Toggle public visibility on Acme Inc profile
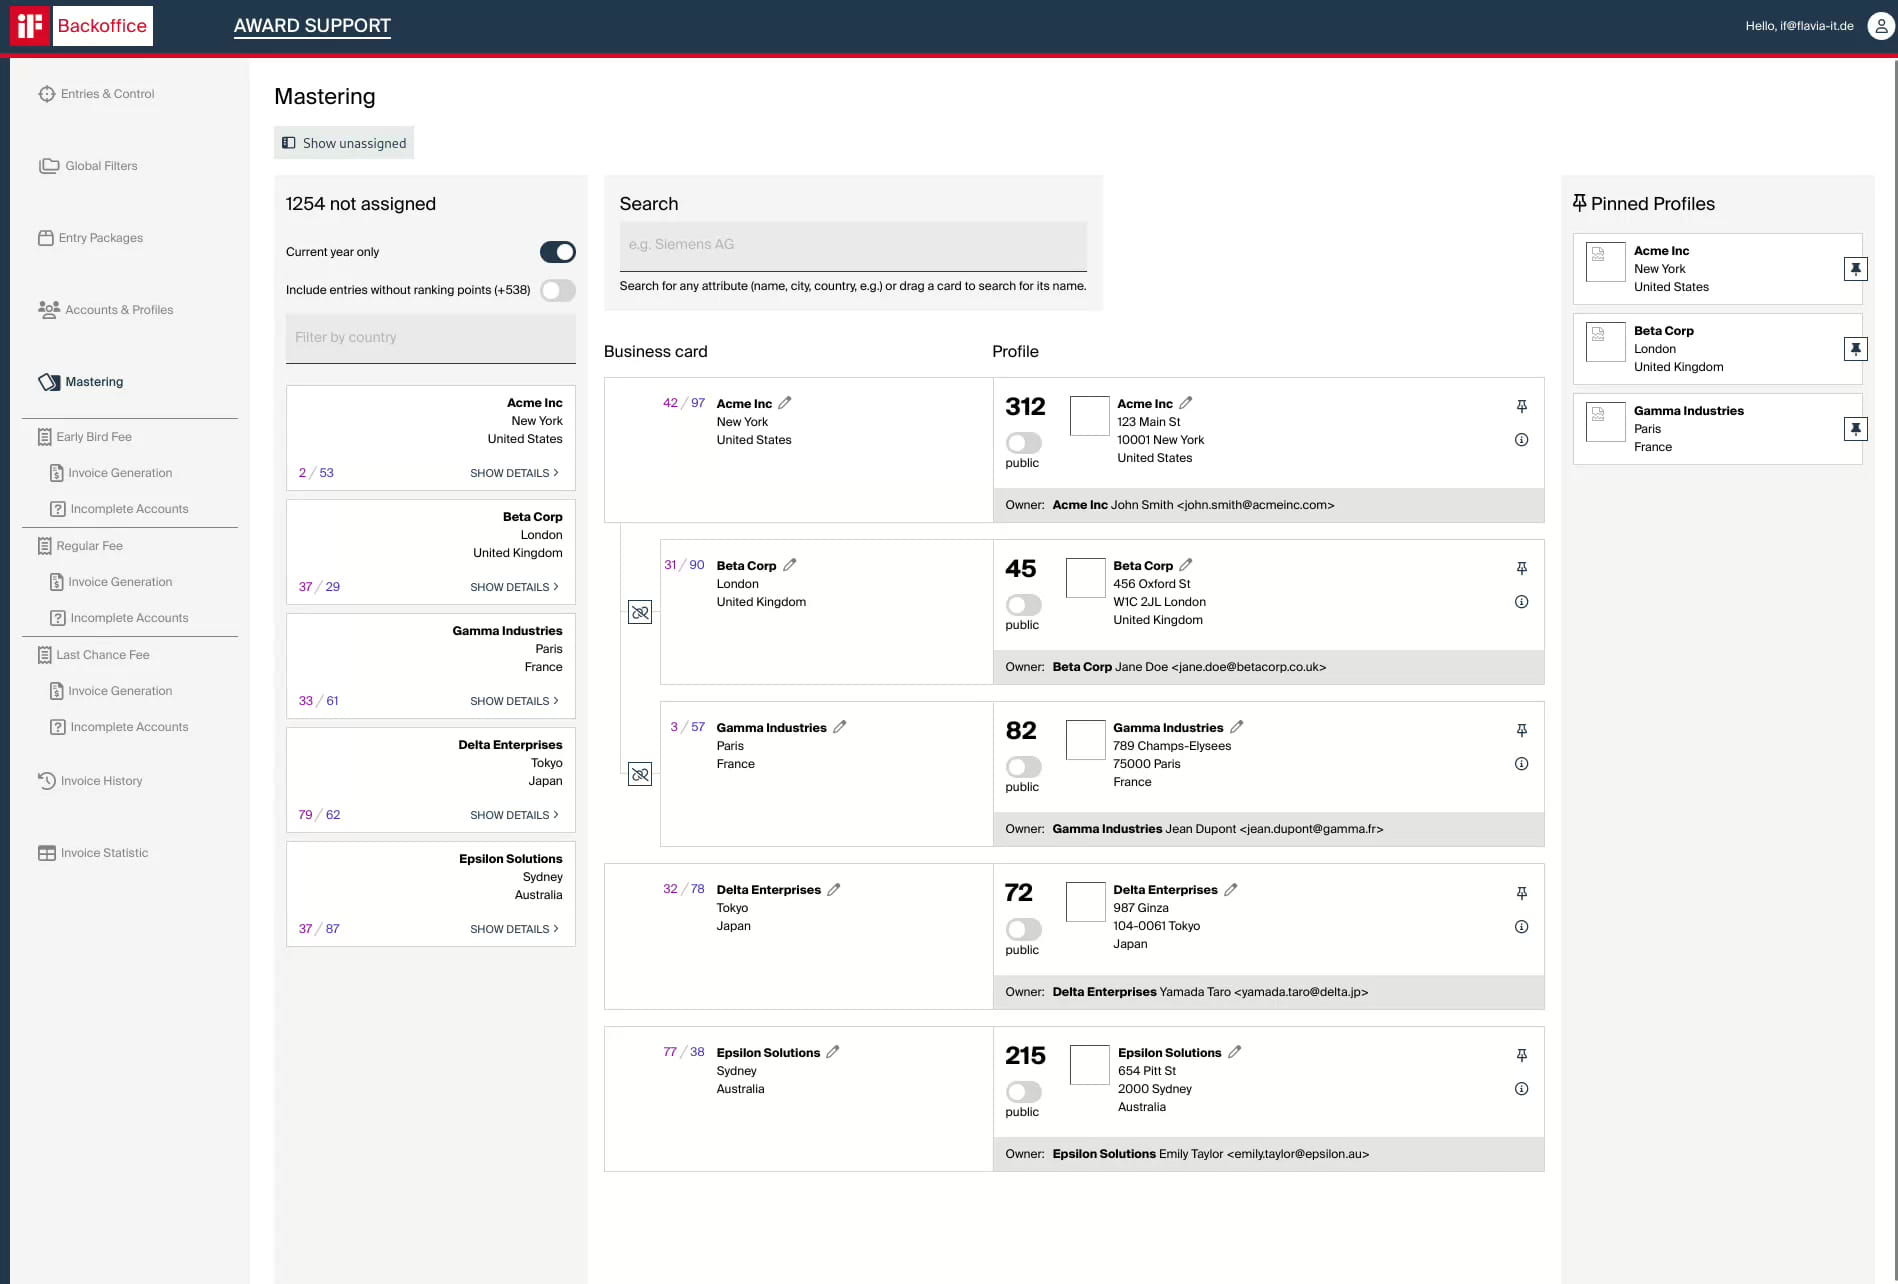The image size is (1898, 1284). click(x=1022, y=441)
